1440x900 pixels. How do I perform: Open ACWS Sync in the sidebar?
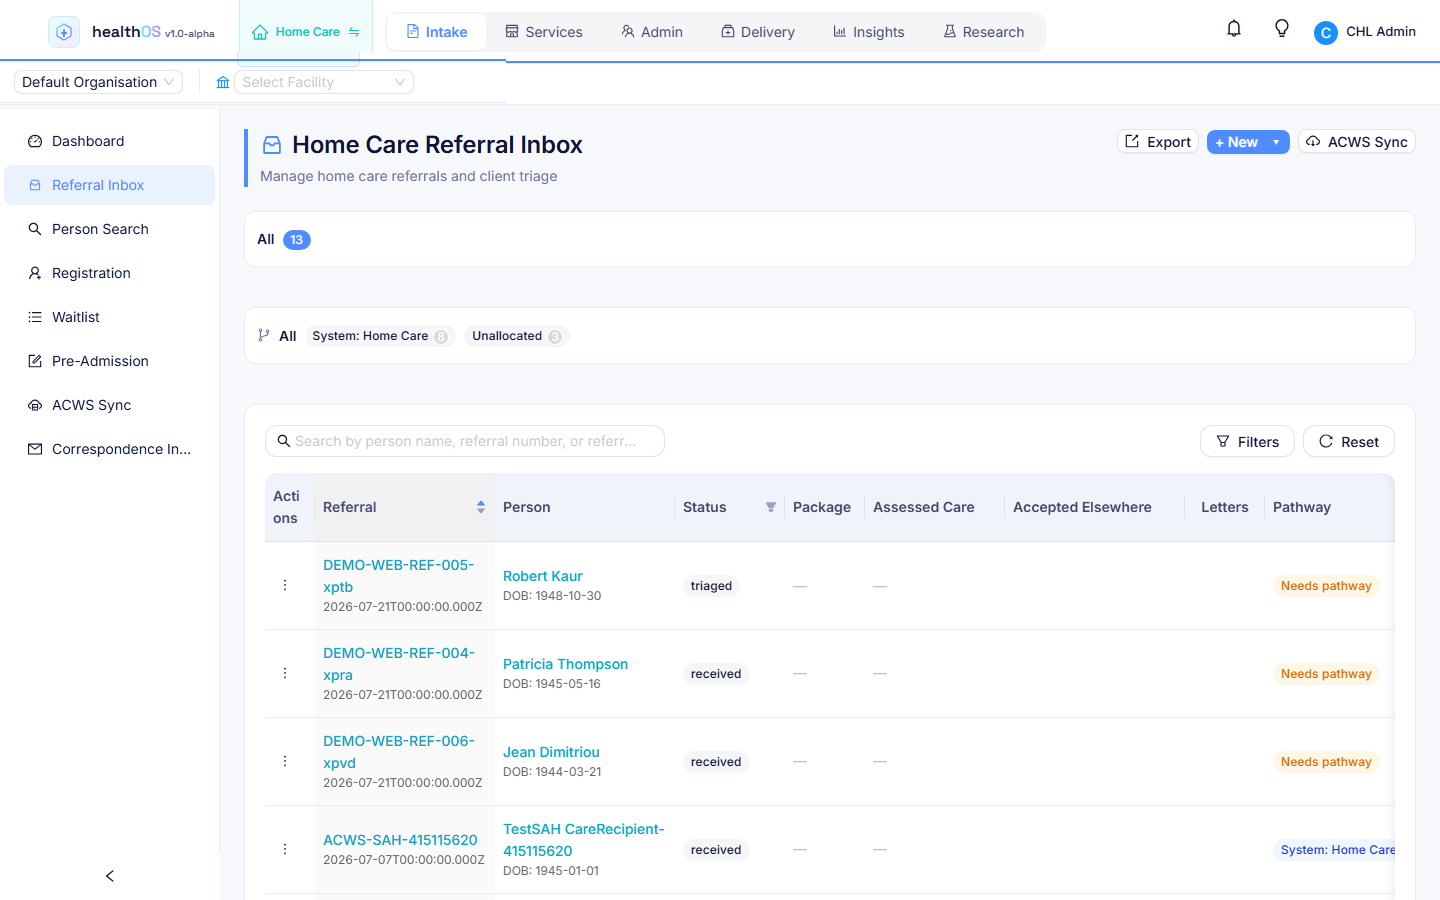110,405
